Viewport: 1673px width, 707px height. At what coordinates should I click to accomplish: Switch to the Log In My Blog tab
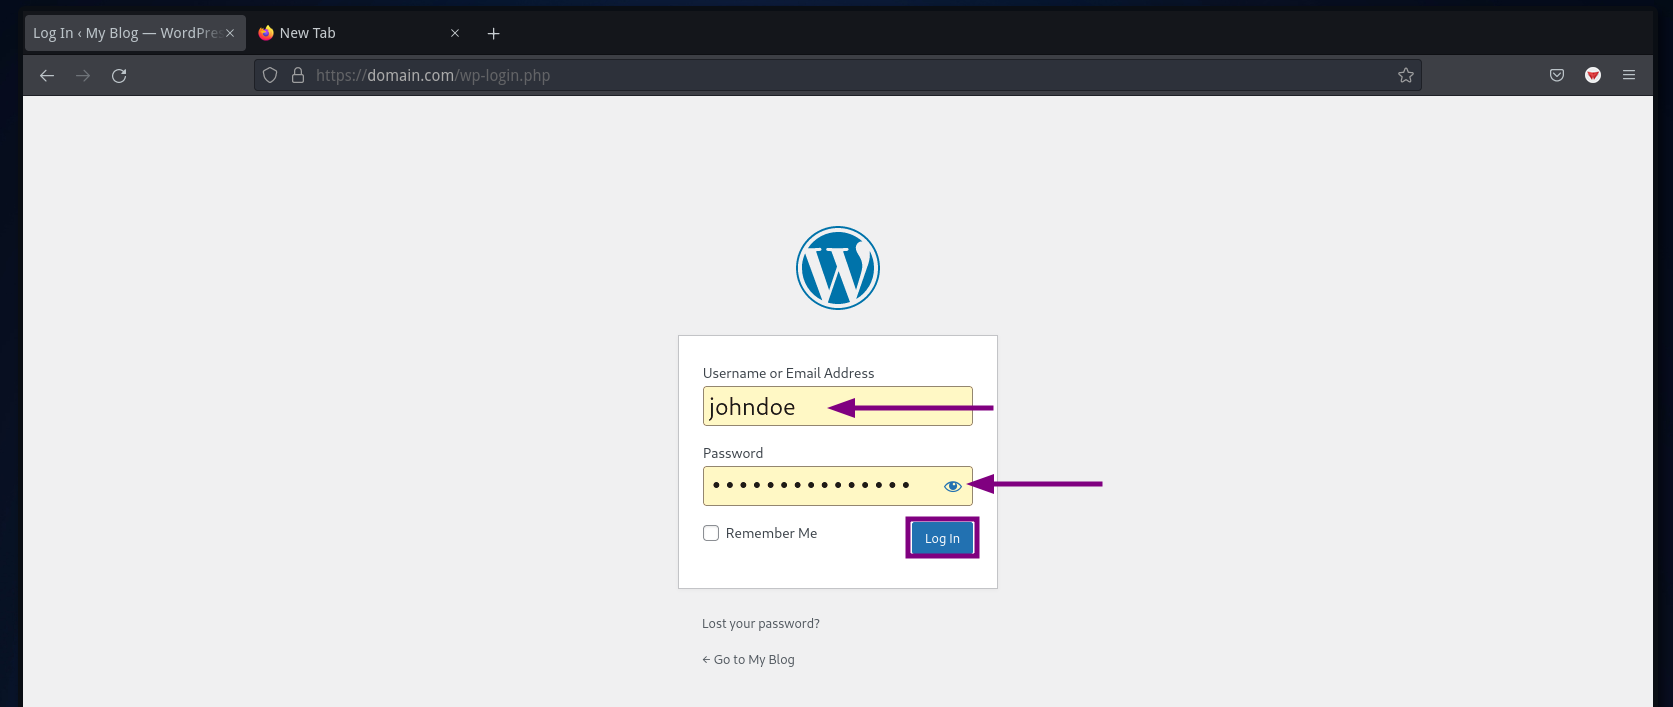pos(135,33)
